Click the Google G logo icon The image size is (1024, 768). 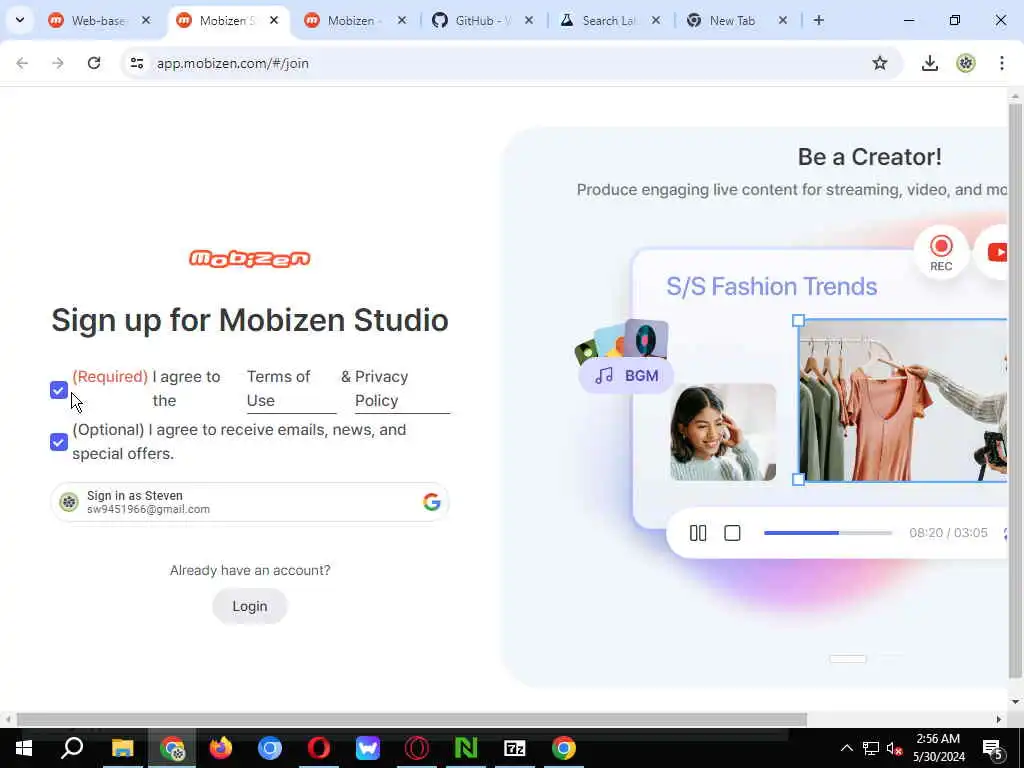coord(431,502)
